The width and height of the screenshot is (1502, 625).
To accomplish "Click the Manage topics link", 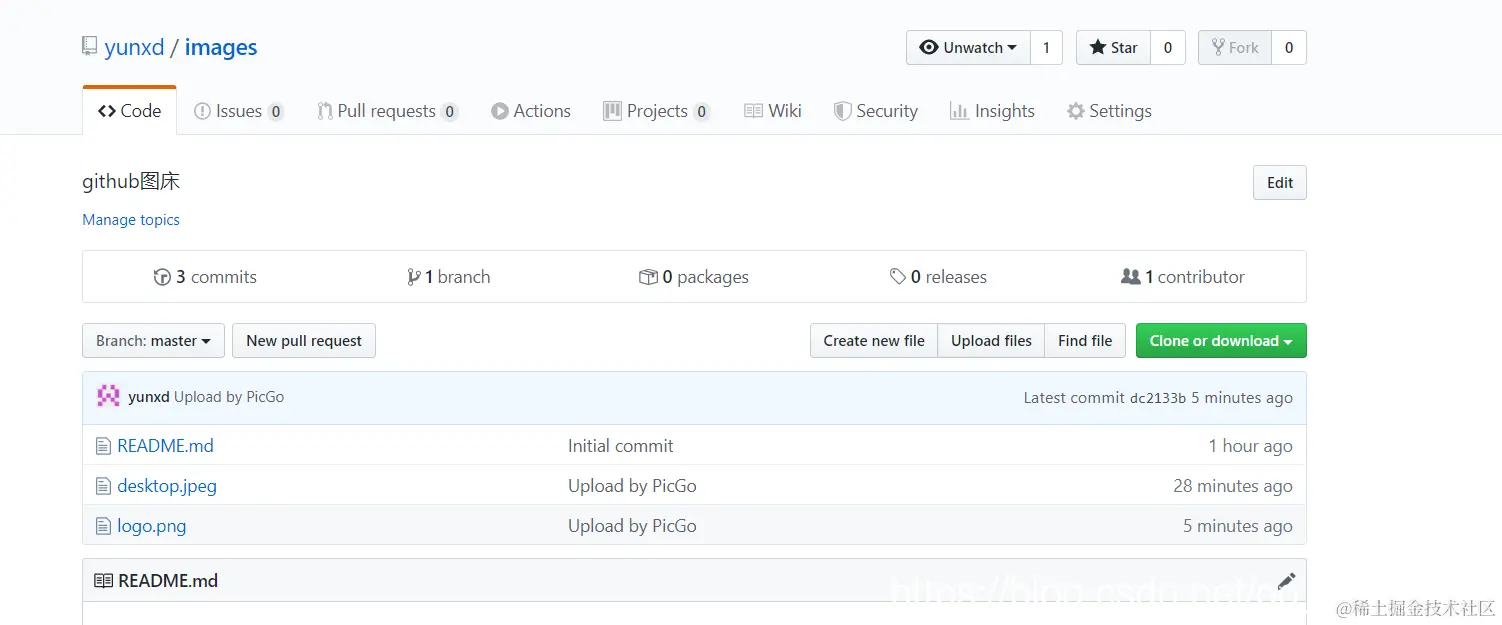I will pyautogui.click(x=131, y=220).
